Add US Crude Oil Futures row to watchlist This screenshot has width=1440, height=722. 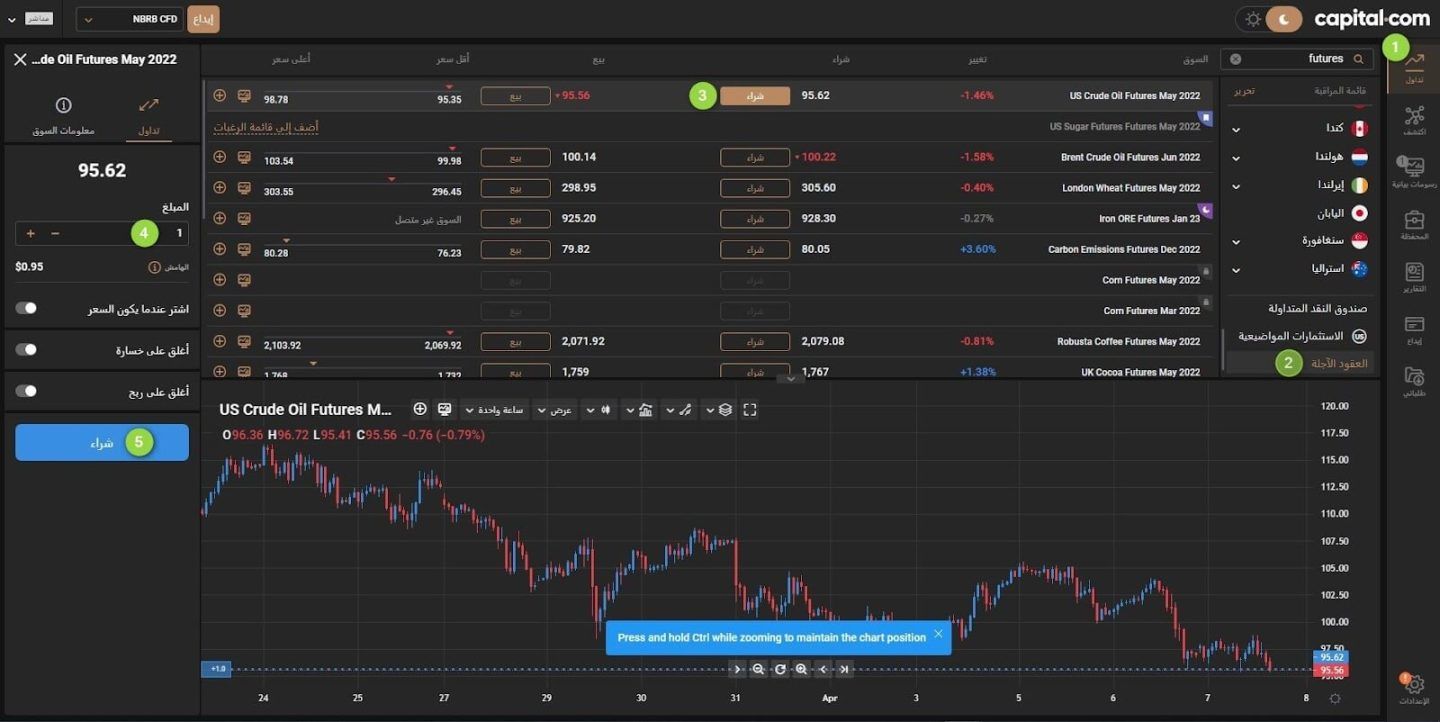point(220,95)
